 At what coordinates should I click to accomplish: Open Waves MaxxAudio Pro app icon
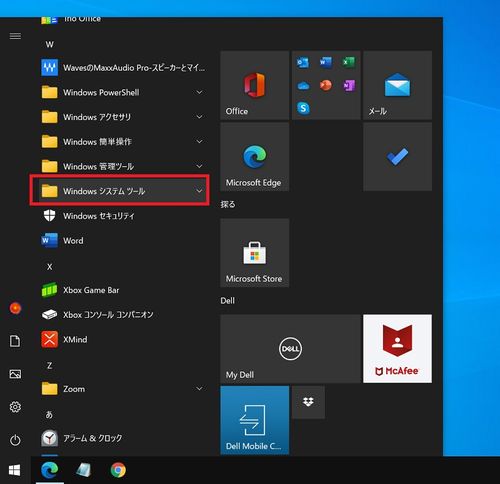click(49, 68)
